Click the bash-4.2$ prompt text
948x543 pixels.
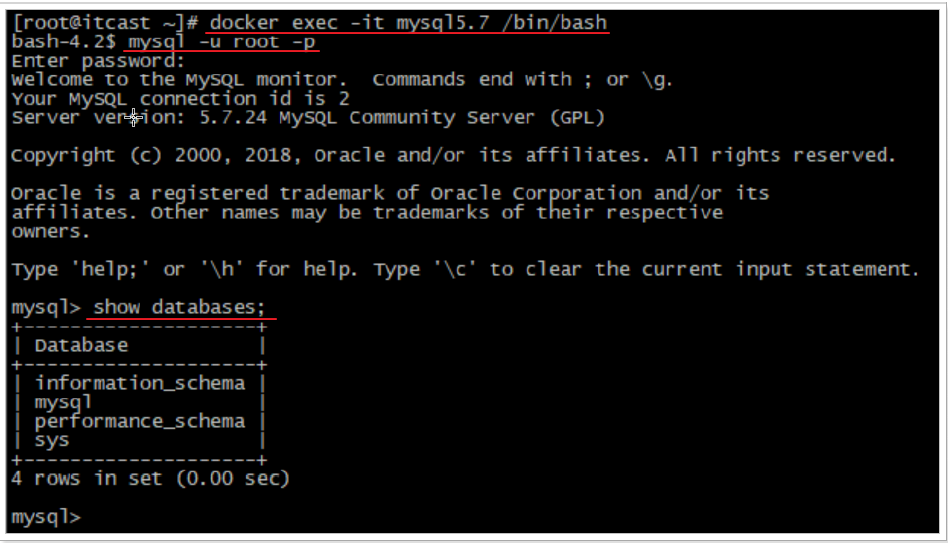[x=63, y=42]
